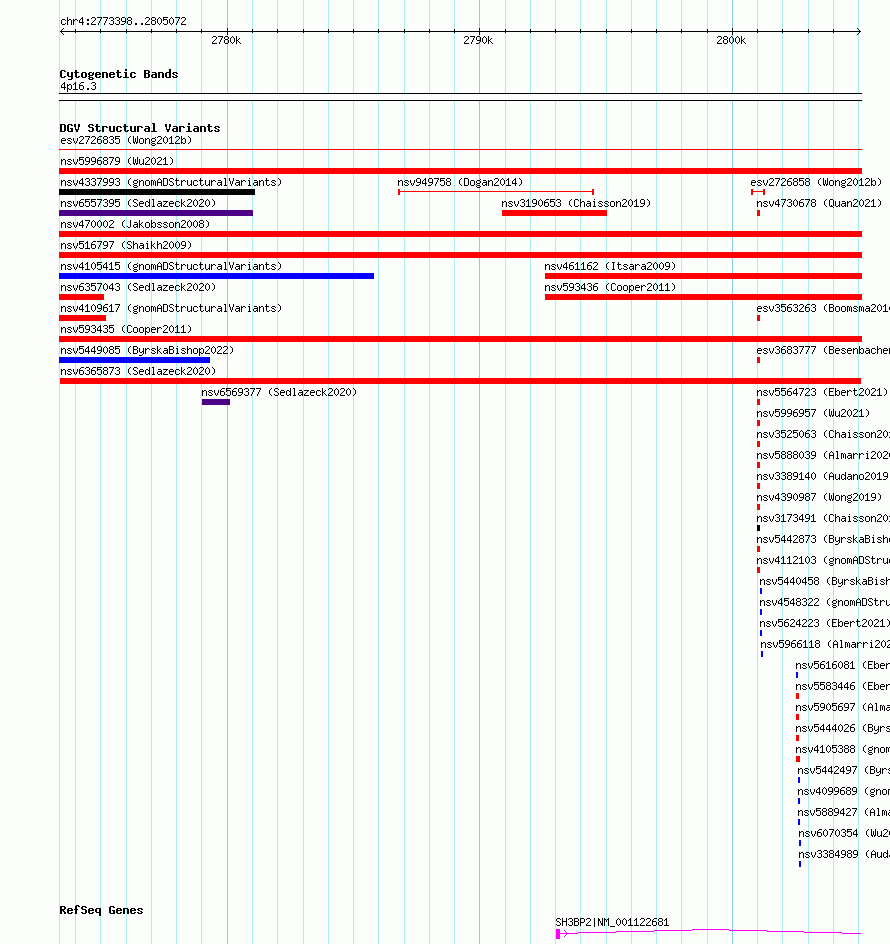Click nsv5440458 ByrskaBishop label
Screen dimensions: 890x944
tap(824, 582)
